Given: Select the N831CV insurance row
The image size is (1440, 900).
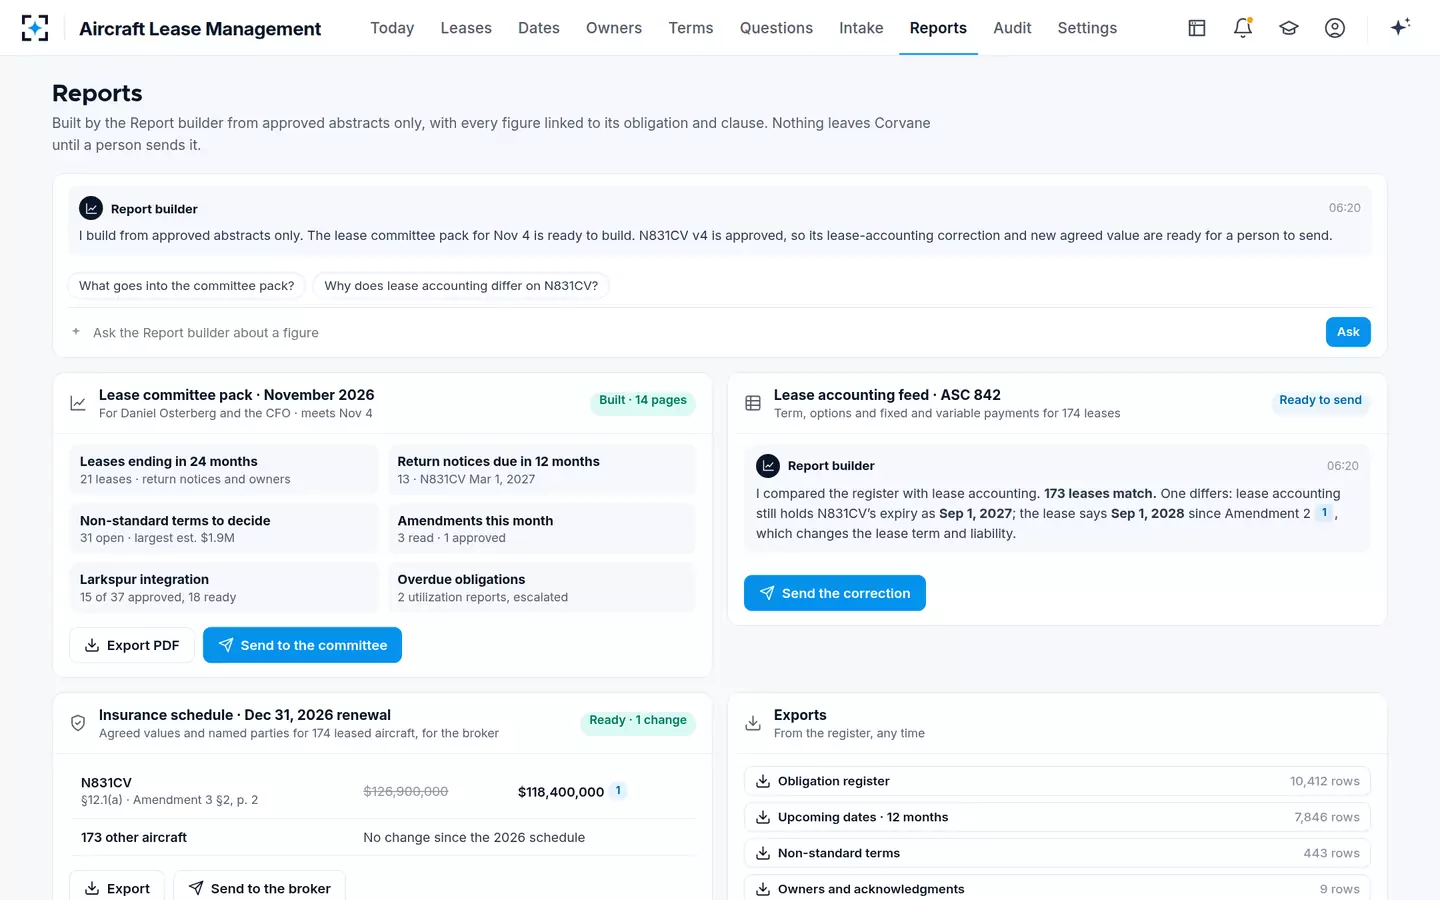Looking at the screenshot, I should pos(382,791).
